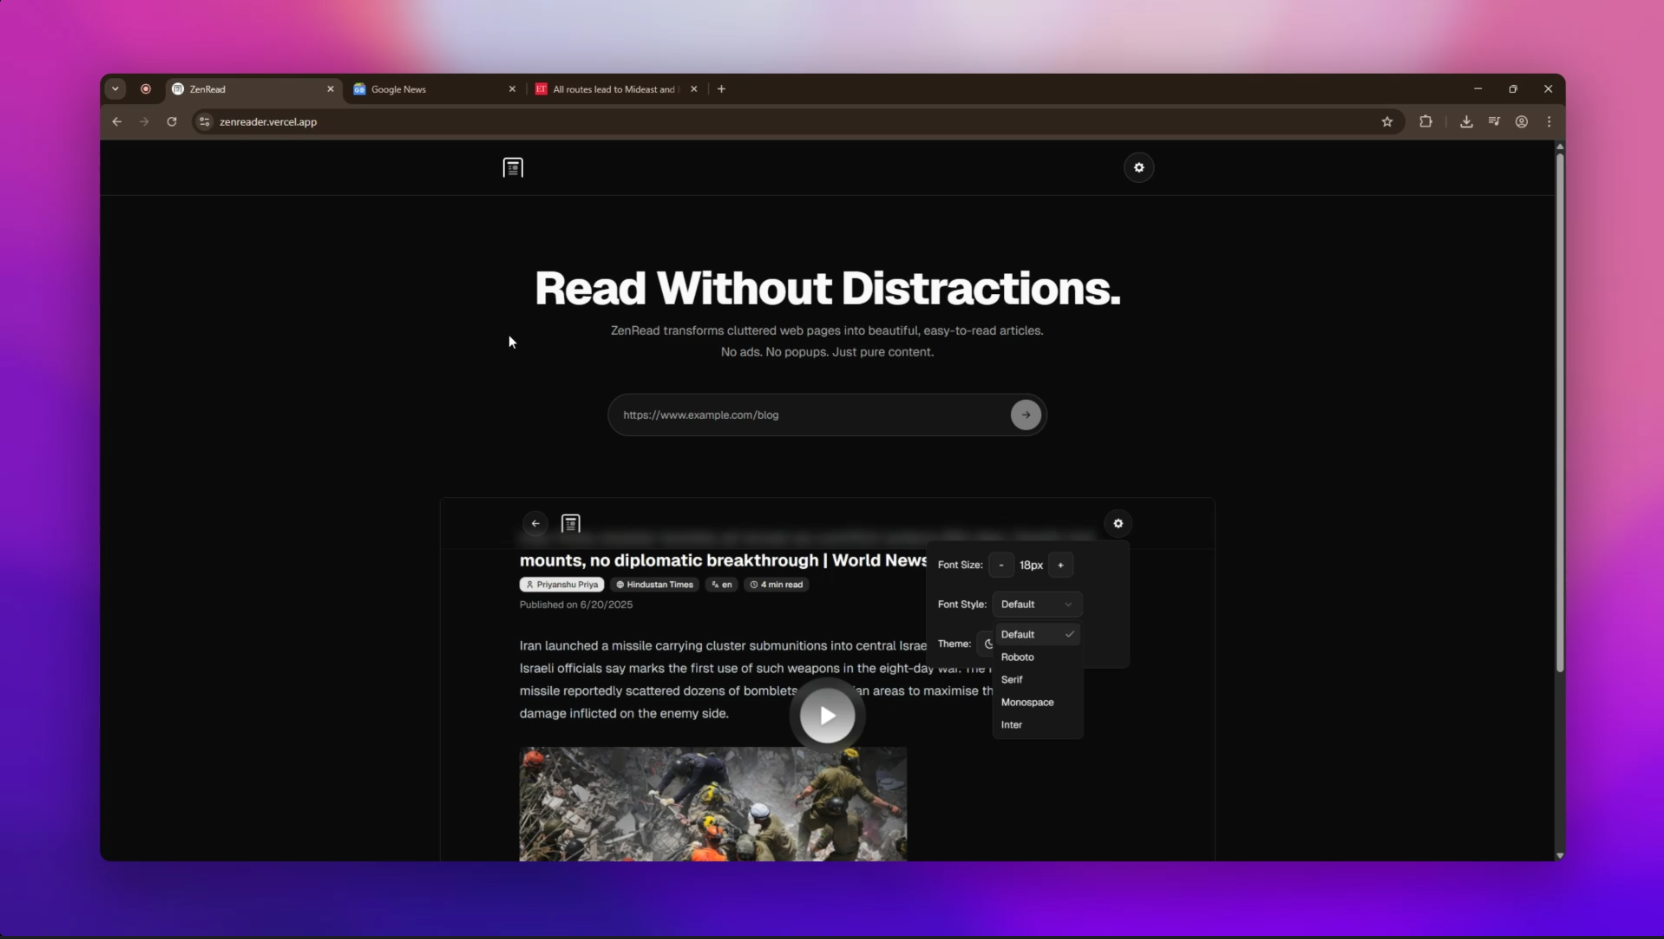Restore down the browser window
The height and width of the screenshot is (939, 1664).
tap(1513, 89)
